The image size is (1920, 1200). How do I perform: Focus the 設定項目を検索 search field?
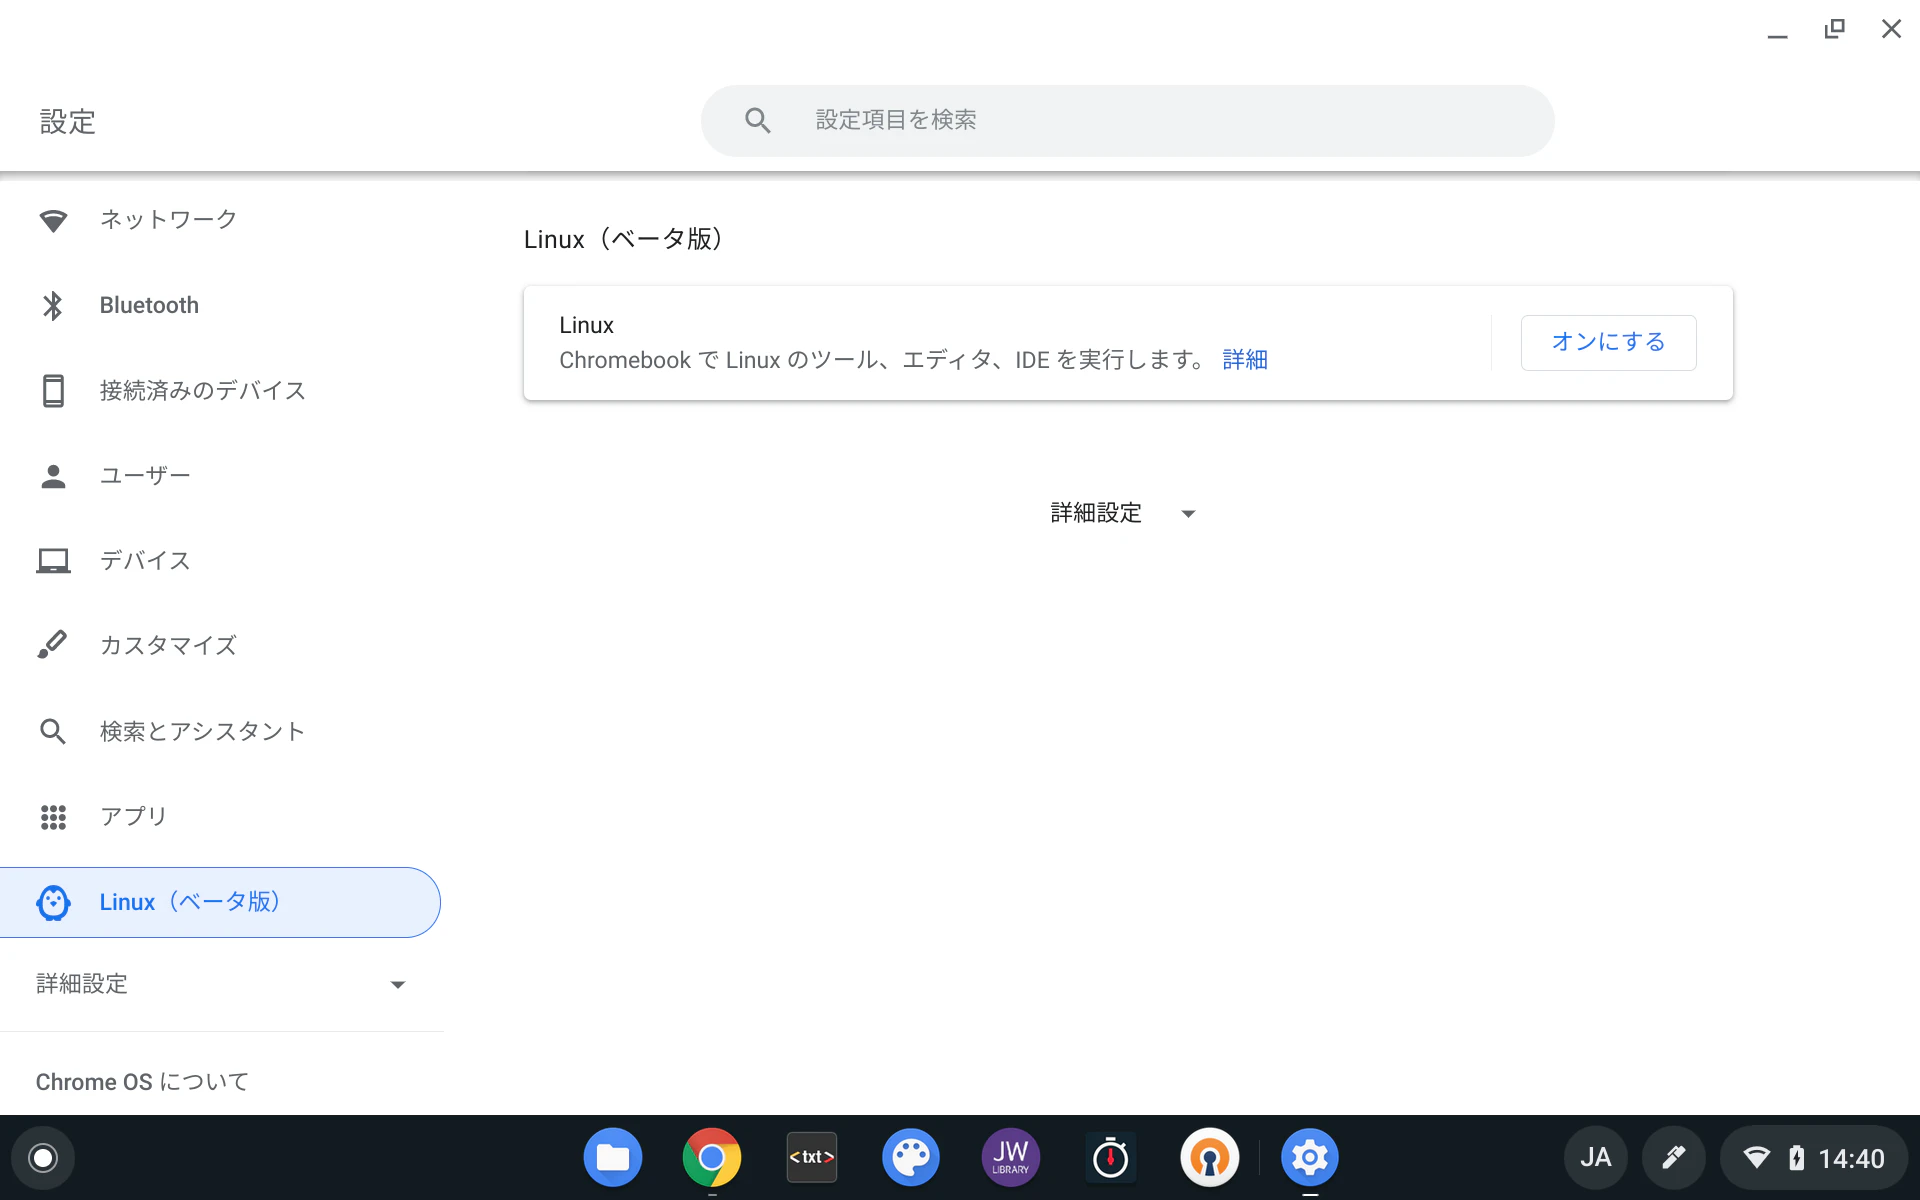coord(1127,121)
